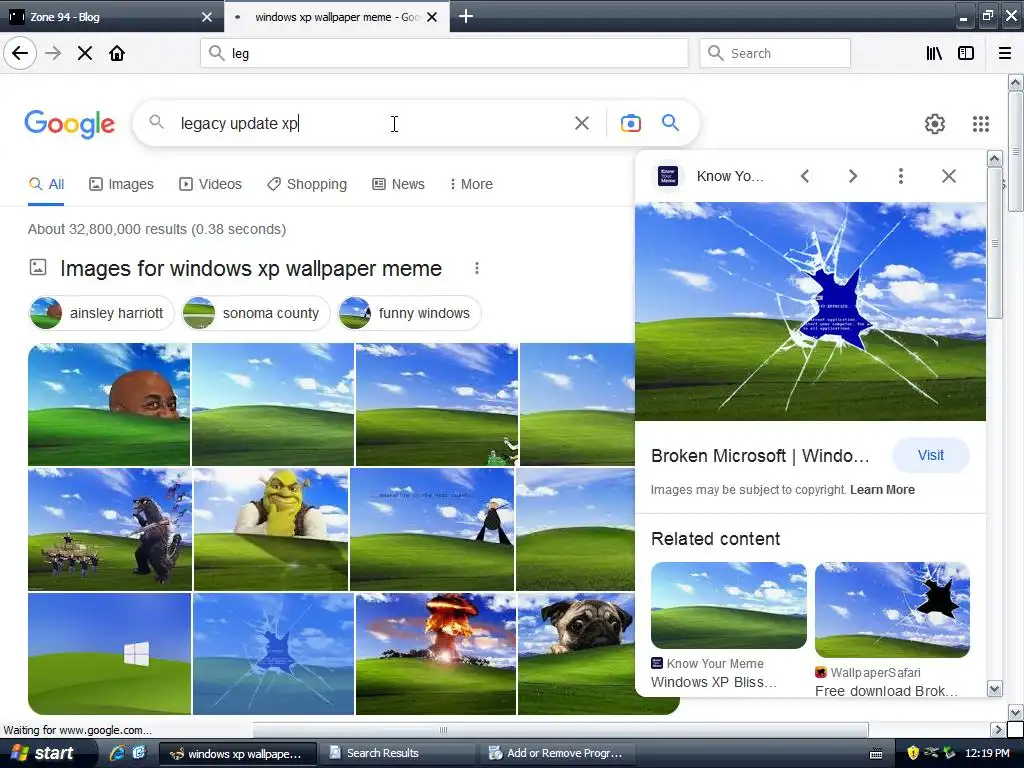Open related WallpaperSafari broken image
1024x768 pixels.
892,609
